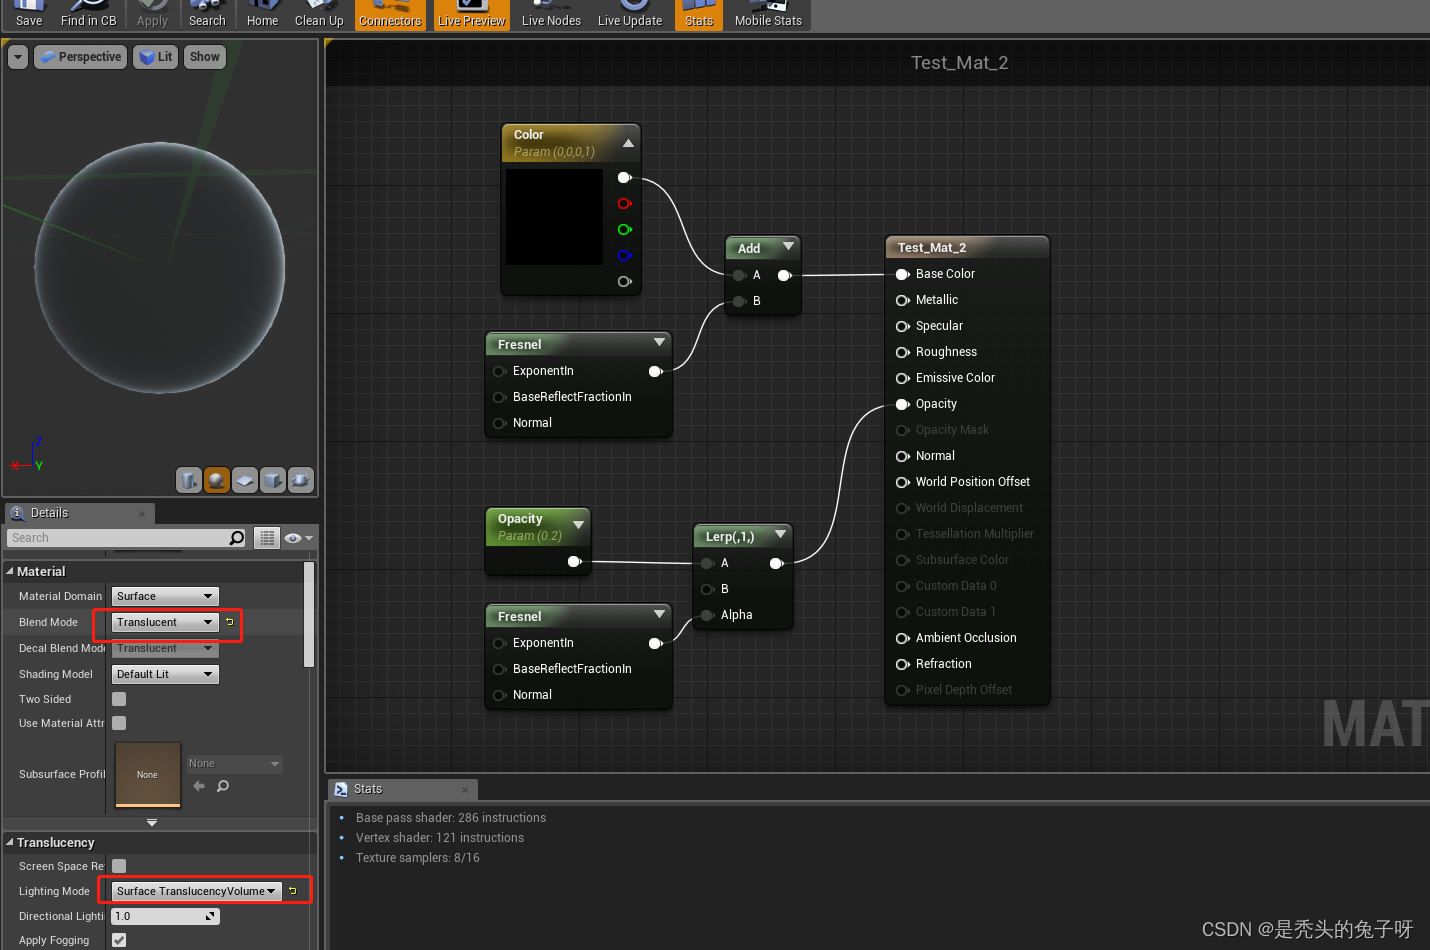Screen dimensions: 1430x950
Task: Enable the Two Sided checkbox
Action: pos(117,699)
